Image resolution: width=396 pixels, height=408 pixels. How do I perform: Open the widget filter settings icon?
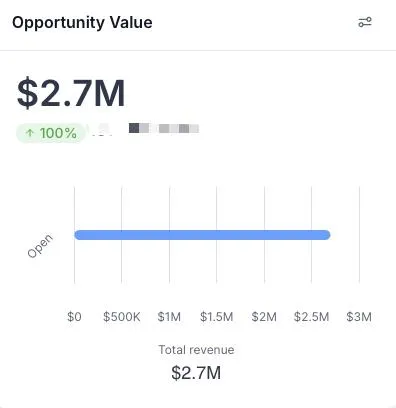tap(365, 22)
